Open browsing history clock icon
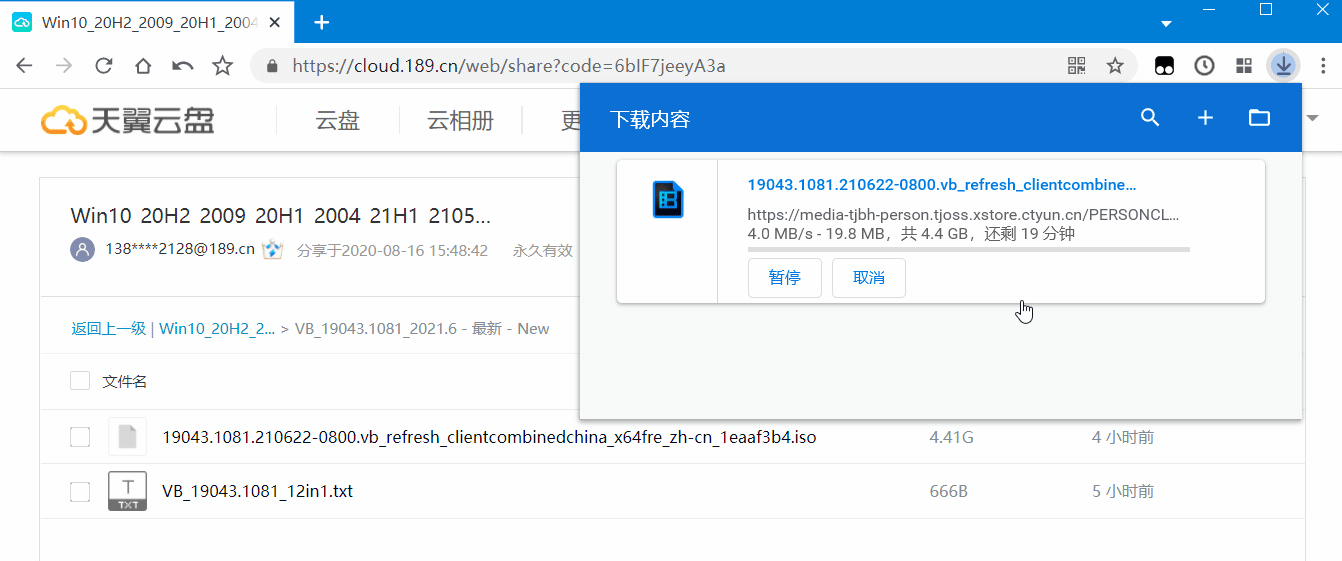Viewport: 1342px width, 561px height. 1205,66
